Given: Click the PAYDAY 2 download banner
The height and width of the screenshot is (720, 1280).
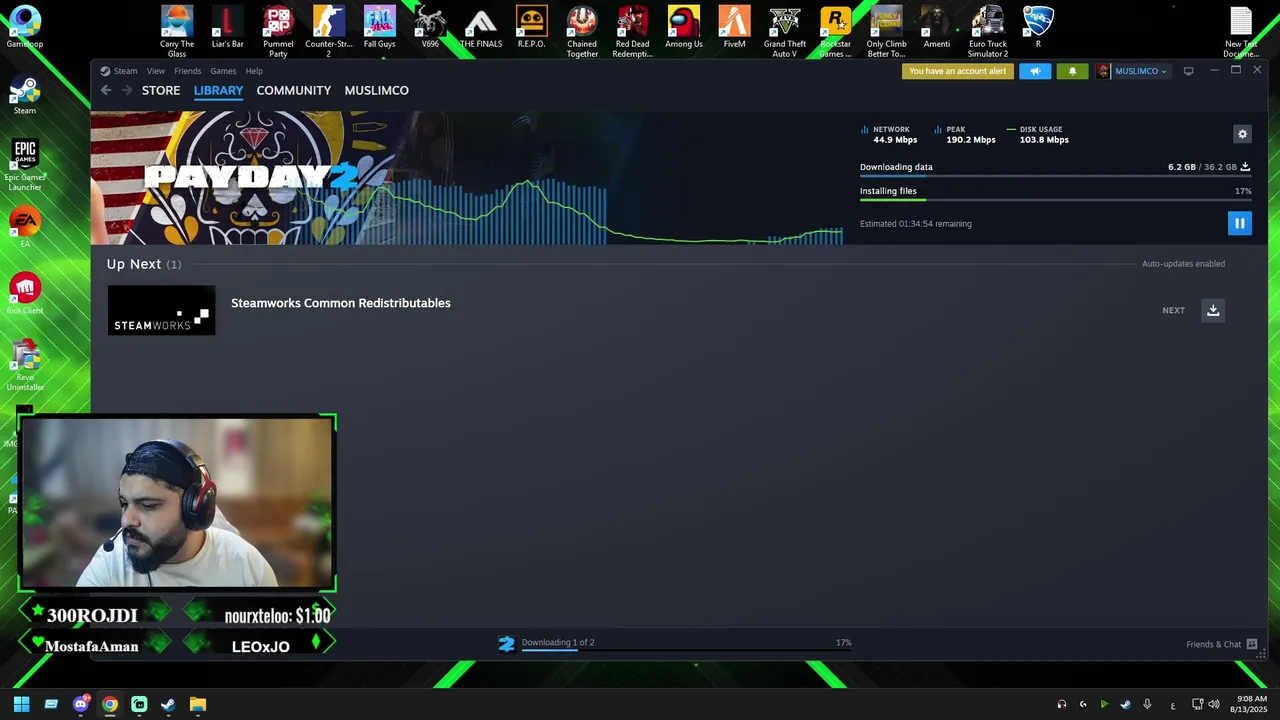Looking at the screenshot, I should click(x=250, y=177).
